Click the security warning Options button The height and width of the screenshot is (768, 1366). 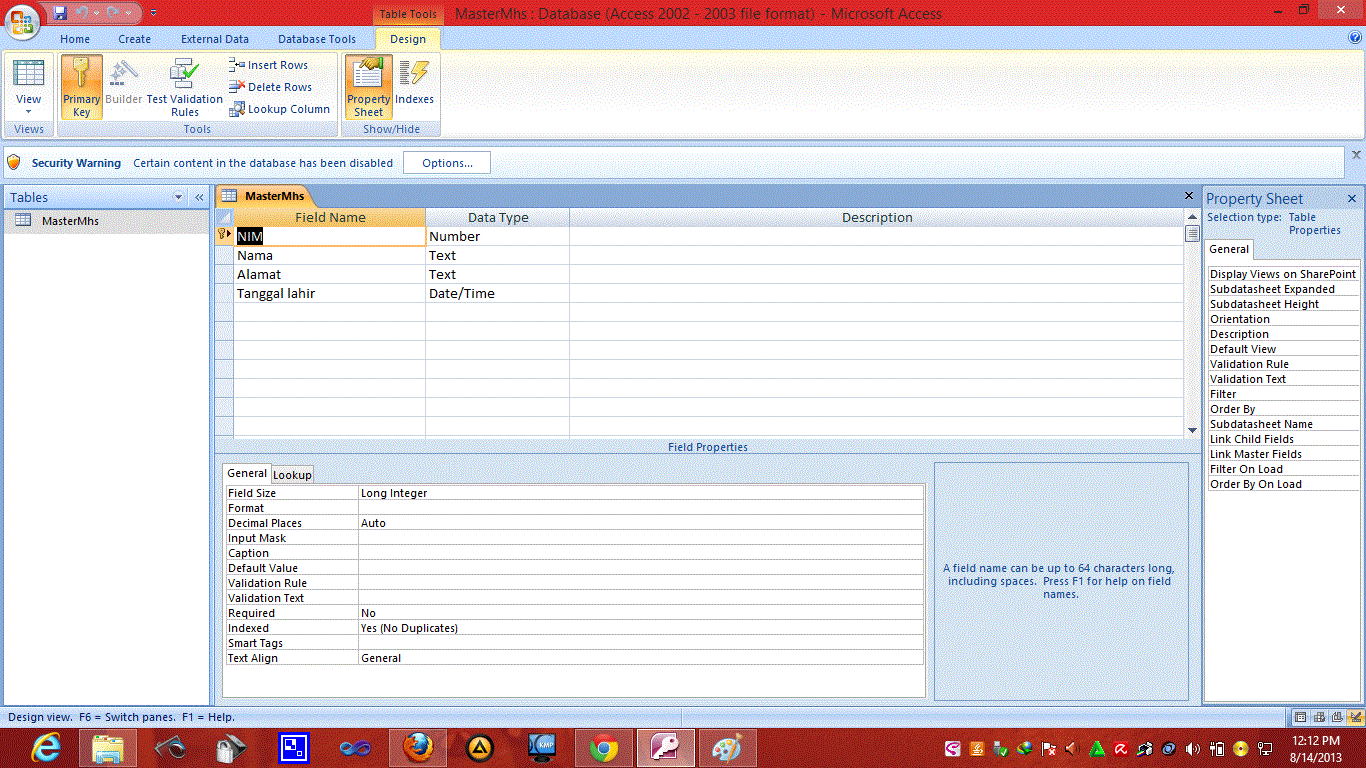(x=446, y=163)
